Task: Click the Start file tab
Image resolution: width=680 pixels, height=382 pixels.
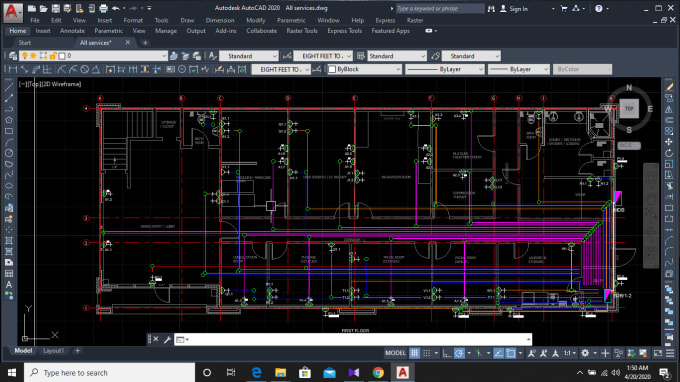Action: (25, 42)
